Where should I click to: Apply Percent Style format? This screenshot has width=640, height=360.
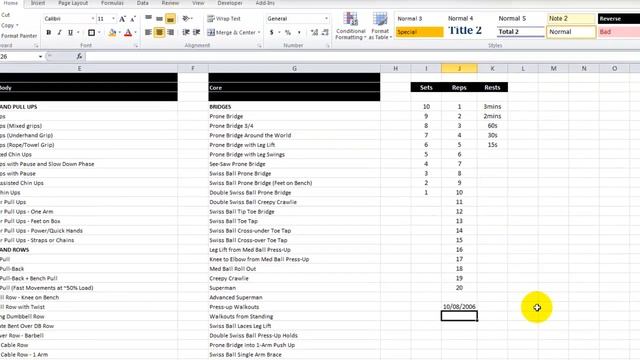(x=288, y=32)
